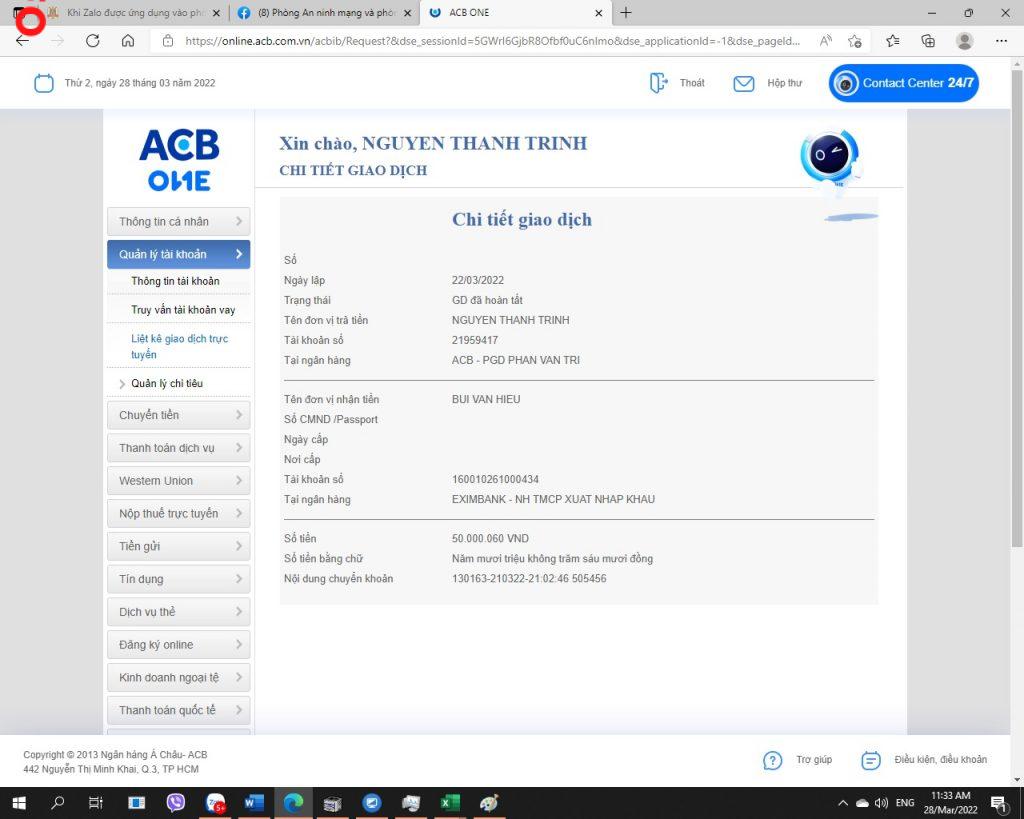Viewport: 1024px width, 819px height.
Task: Open the Hộp thư mail icon
Action: click(743, 83)
